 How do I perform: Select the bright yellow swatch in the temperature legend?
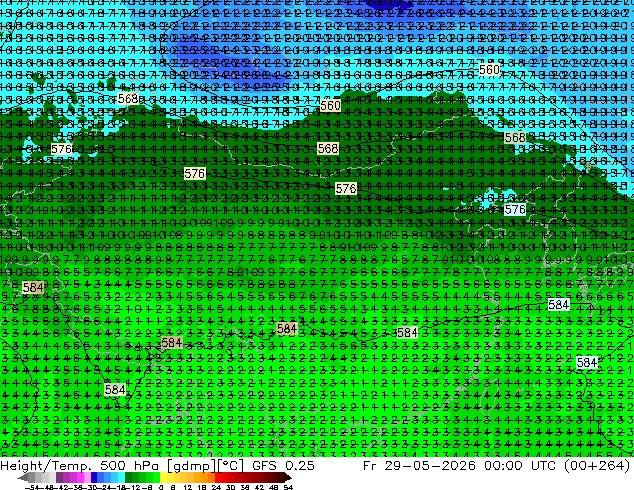(163, 478)
